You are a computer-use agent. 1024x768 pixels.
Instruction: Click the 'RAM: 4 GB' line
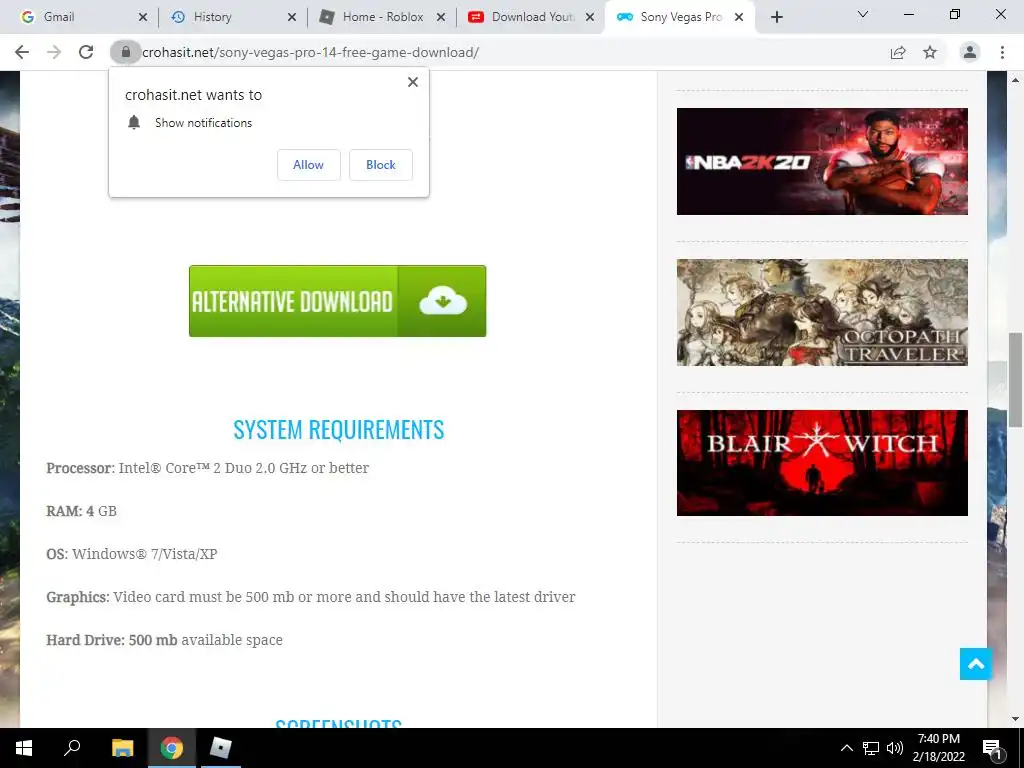[x=82, y=511]
